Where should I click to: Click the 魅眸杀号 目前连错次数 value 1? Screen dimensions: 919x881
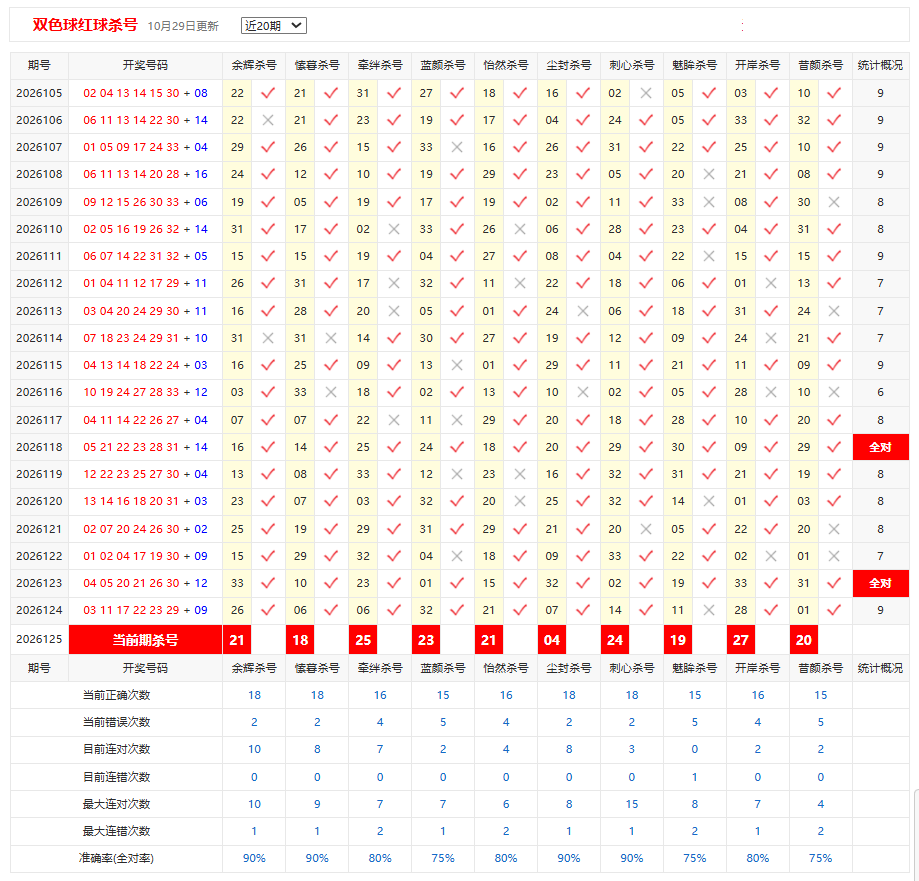[695, 777]
